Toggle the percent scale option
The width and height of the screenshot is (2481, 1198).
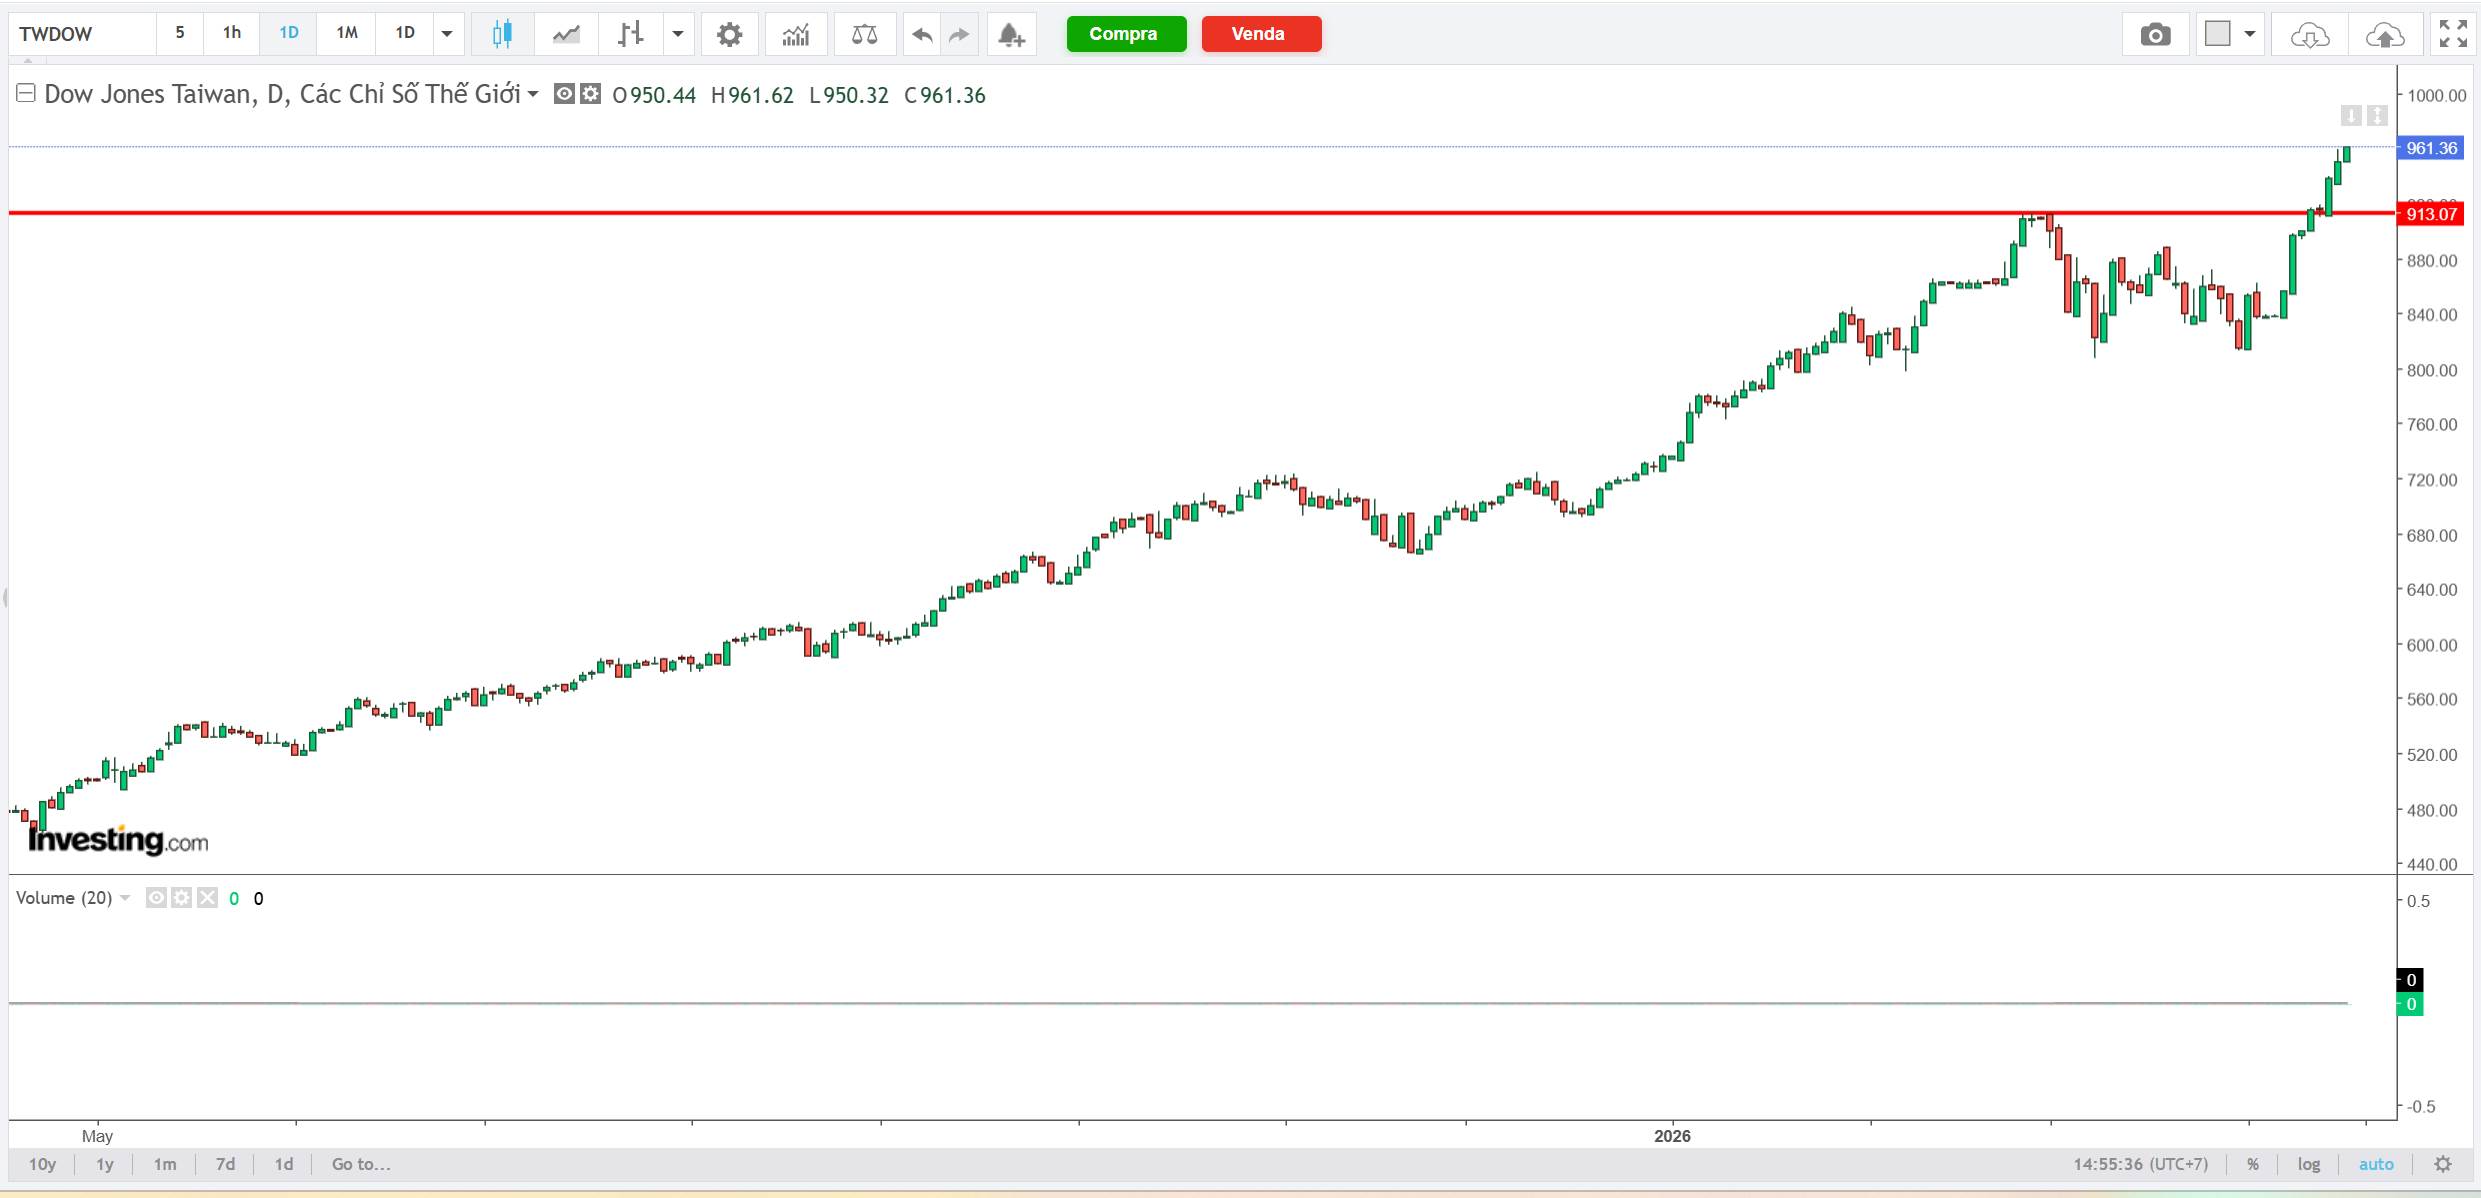click(2252, 1164)
